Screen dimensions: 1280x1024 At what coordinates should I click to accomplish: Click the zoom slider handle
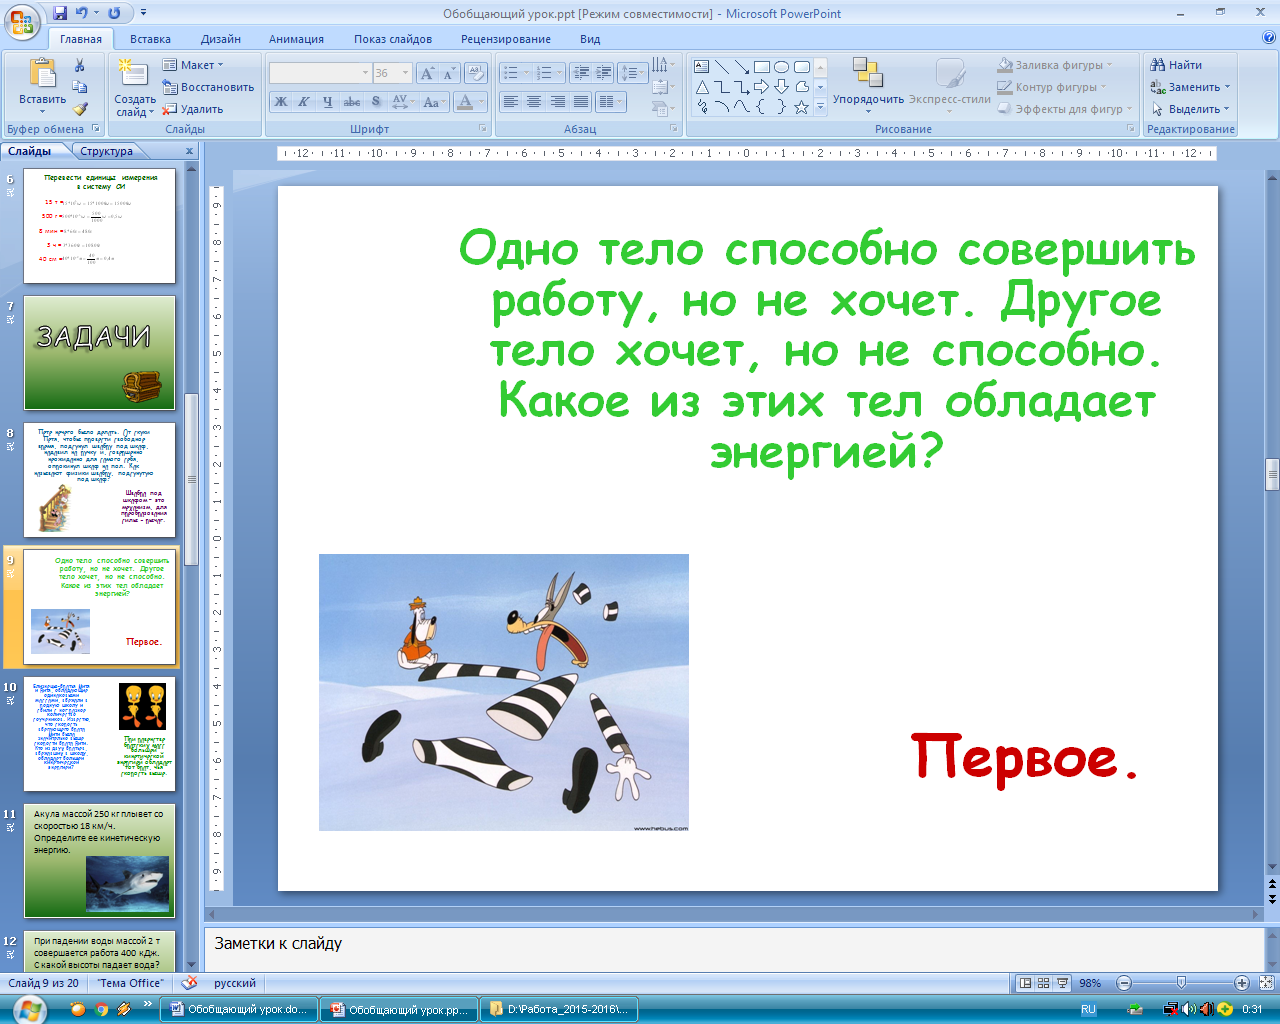[1181, 983]
